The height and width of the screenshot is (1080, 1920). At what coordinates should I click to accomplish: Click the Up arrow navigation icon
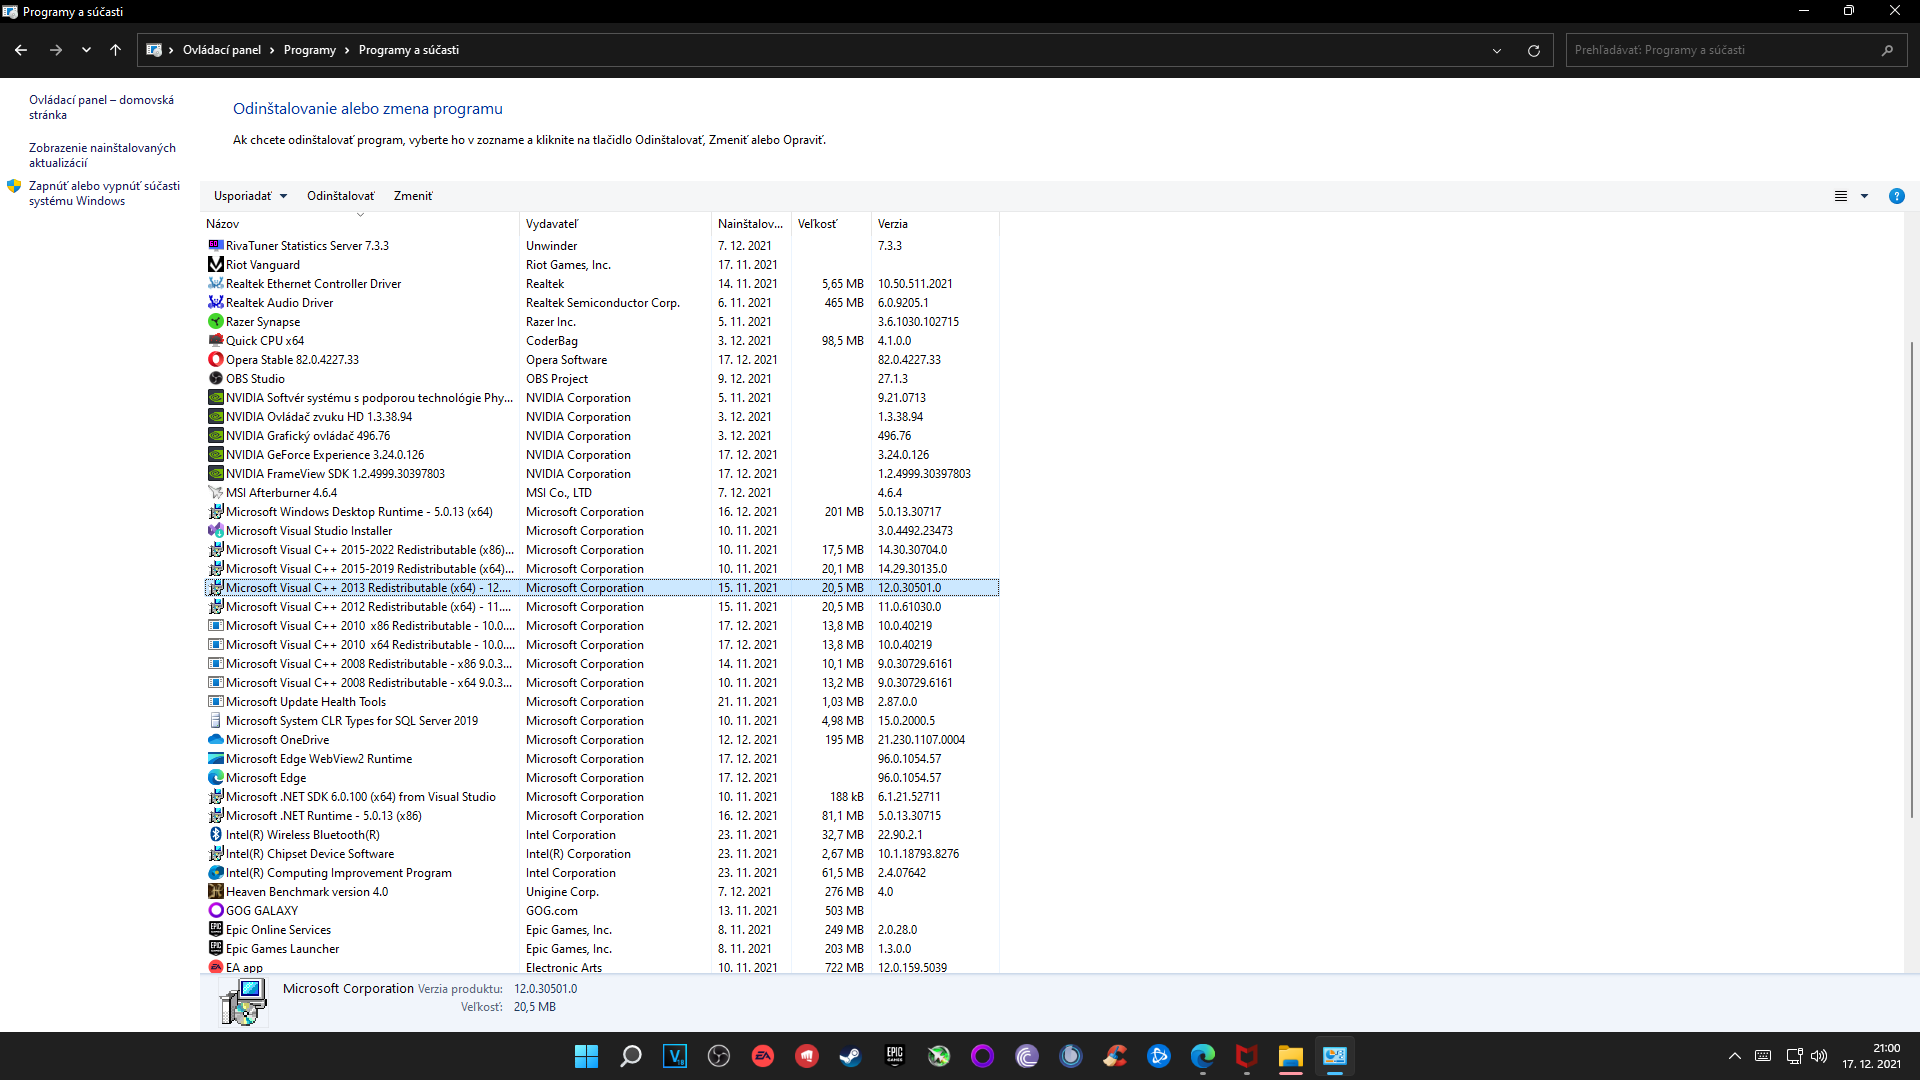tap(115, 50)
